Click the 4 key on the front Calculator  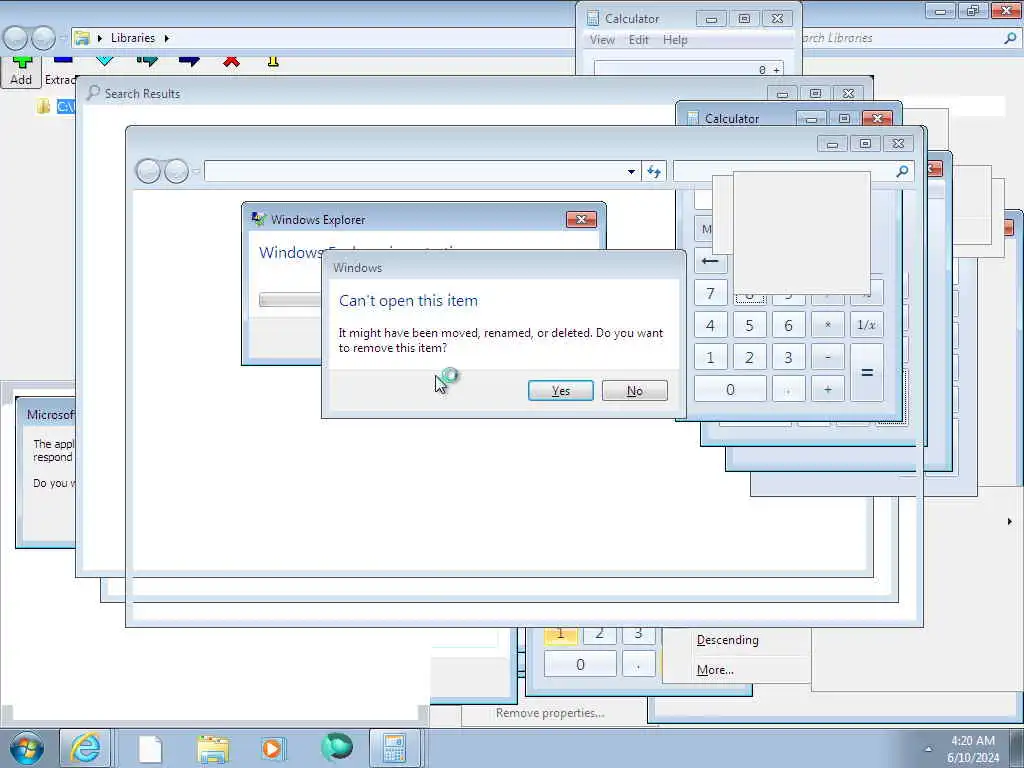coord(710,325)
